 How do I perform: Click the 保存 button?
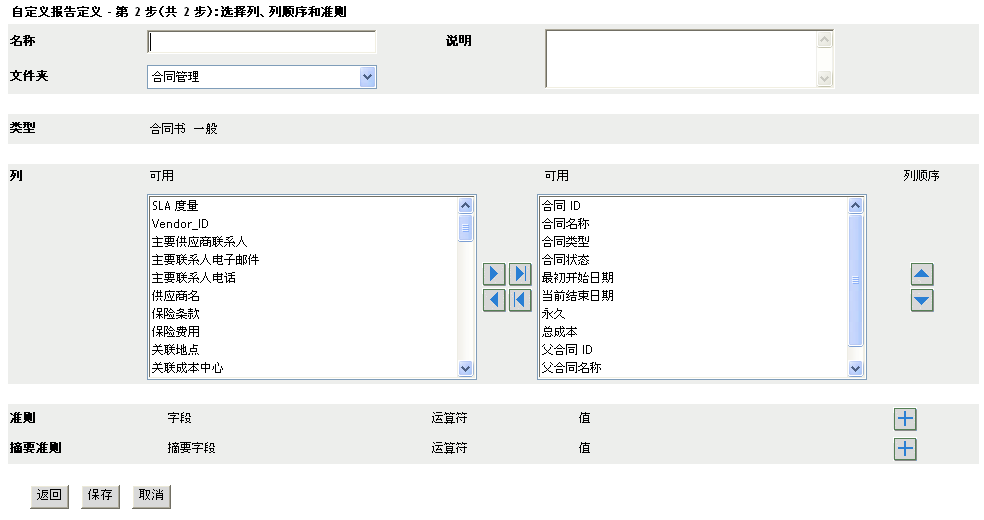[100, 496]
